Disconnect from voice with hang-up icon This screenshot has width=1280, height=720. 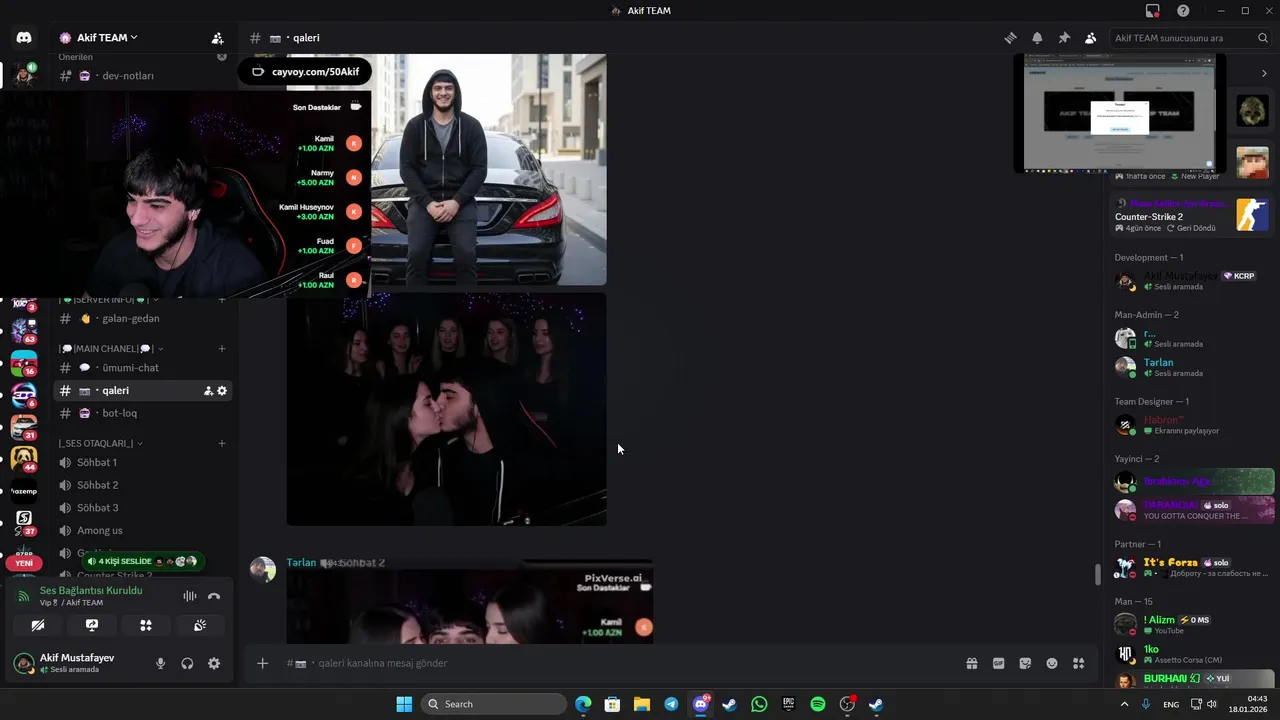pyautogui.click(x=214, y=596)
